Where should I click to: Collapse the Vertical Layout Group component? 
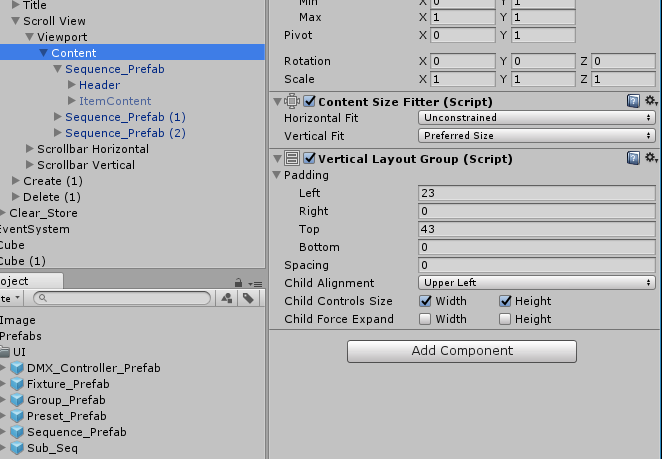pos(277,159)
